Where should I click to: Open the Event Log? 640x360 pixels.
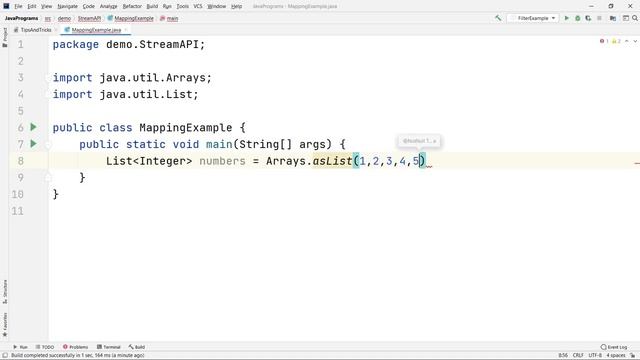[x=614, y=347]
